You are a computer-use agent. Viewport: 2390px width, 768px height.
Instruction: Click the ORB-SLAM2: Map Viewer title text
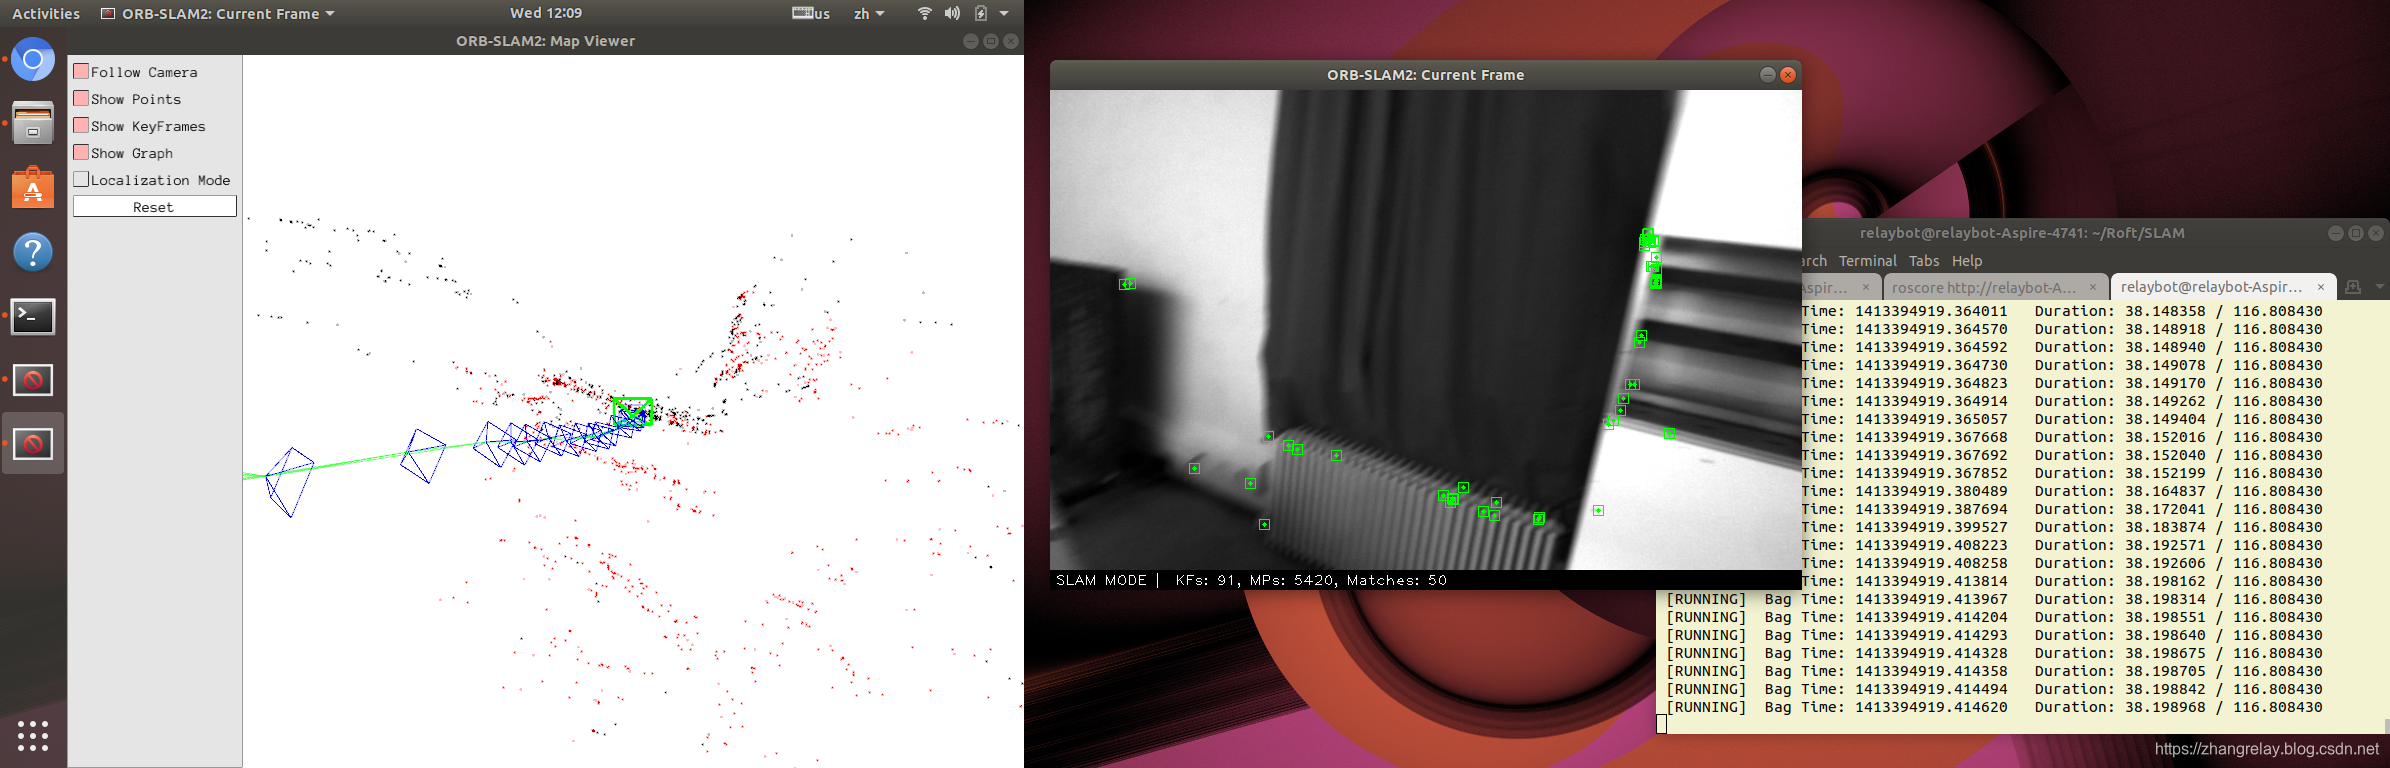point(545,41)
